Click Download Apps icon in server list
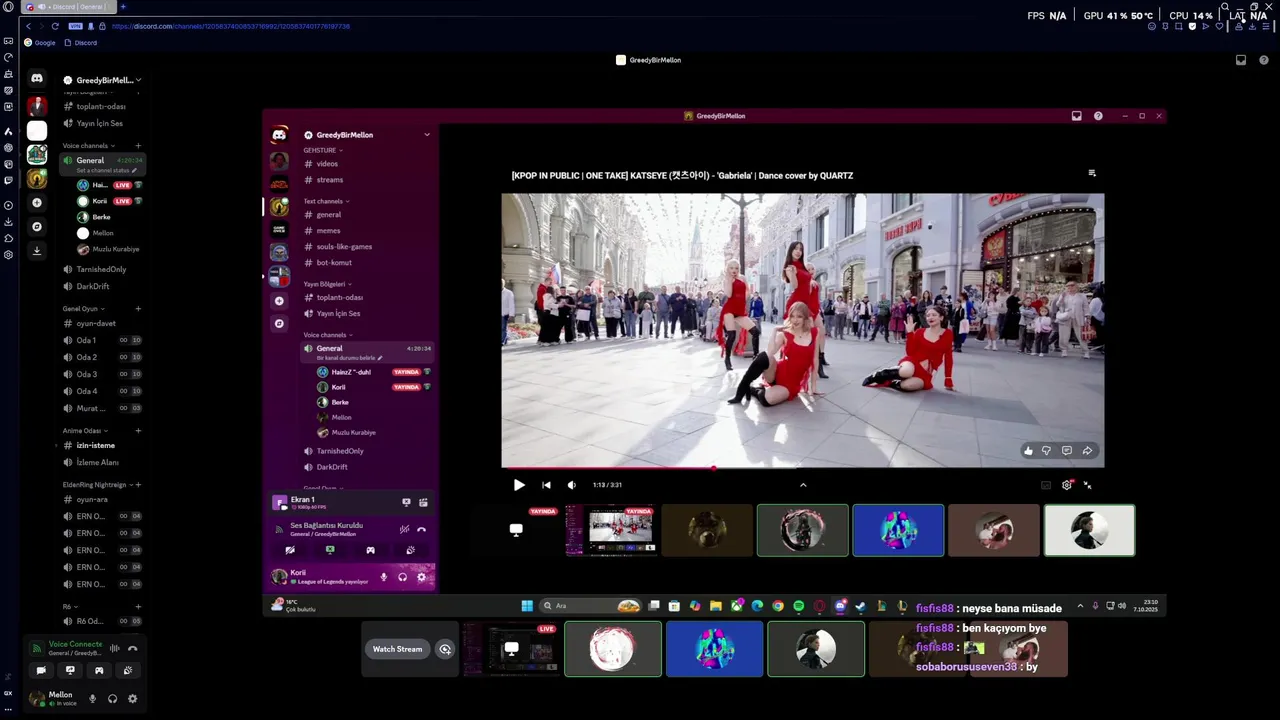The width and height of the screenshot is (1280, 720). click(37, 251)
